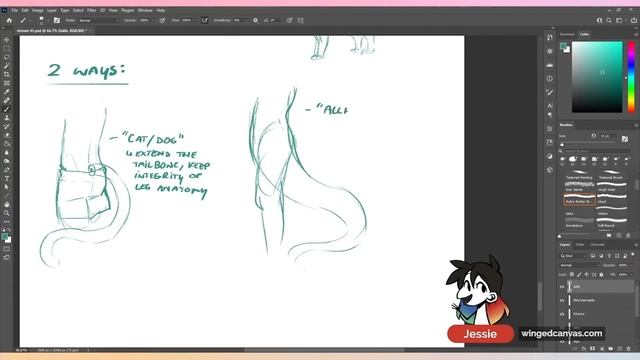Open smoothing options gear icon
Viewport: 640px width, 360px height.
pyautogui.click(x=256, y=20)
